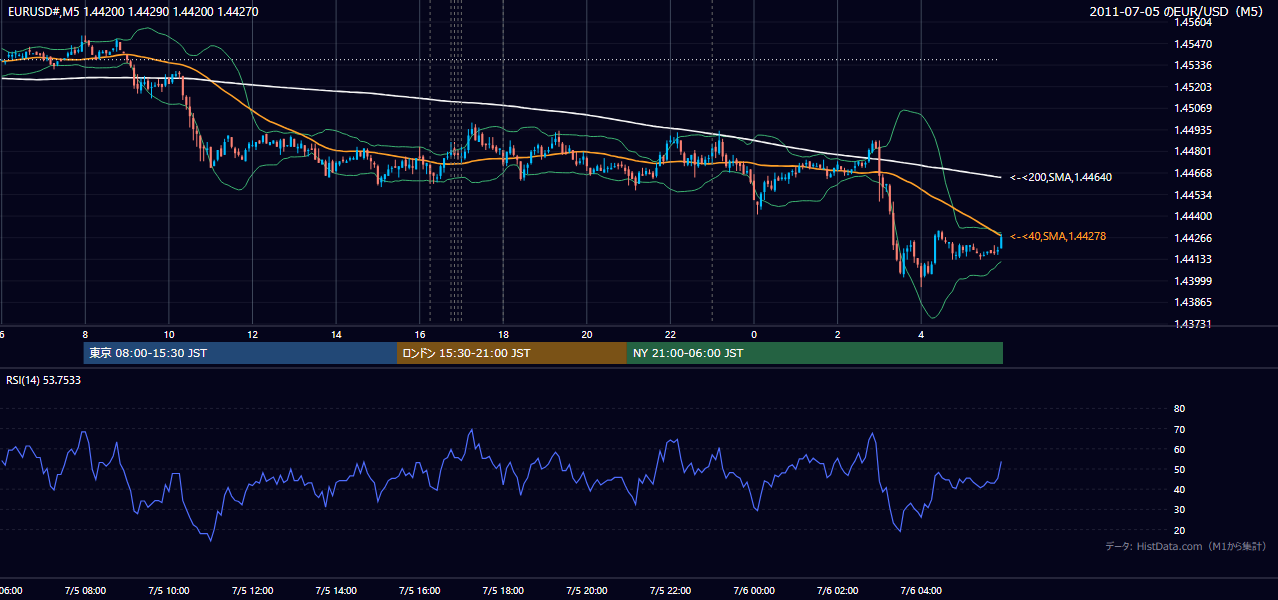
Task: Click the RSI(14) 53.7533 indicator label
Action: (44, 380)
